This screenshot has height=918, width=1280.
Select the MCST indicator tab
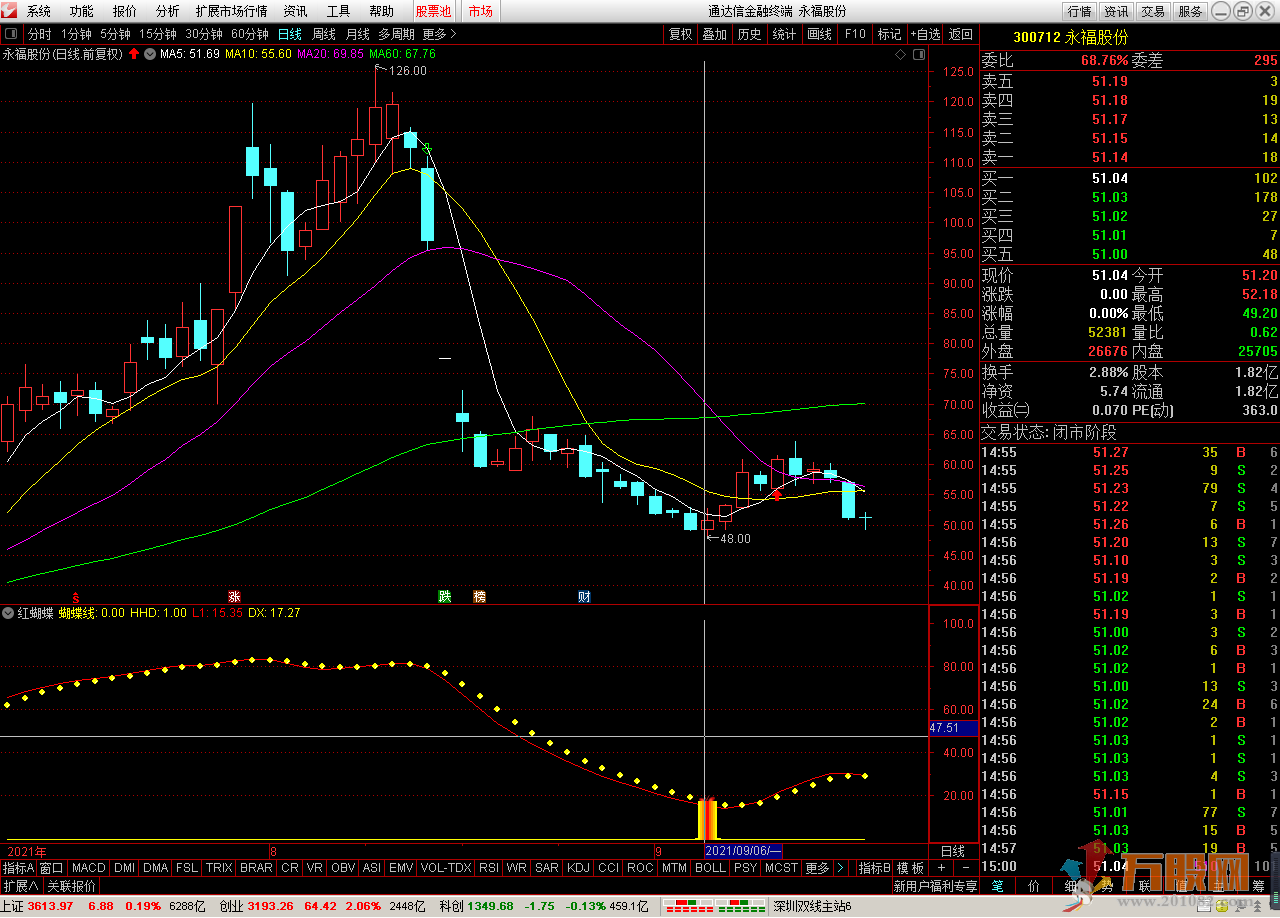[781, 868]
